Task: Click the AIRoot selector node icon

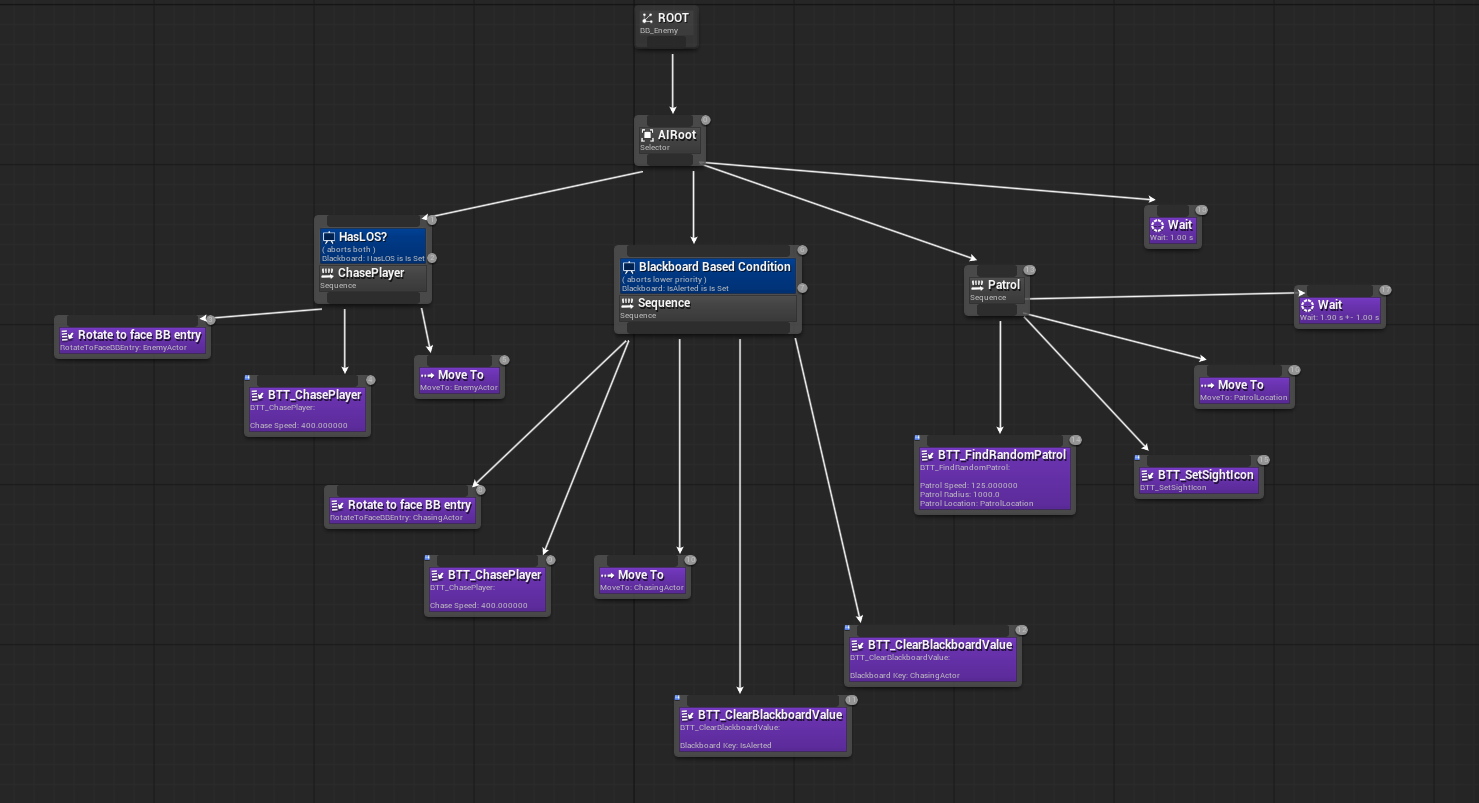Action: 647,135
